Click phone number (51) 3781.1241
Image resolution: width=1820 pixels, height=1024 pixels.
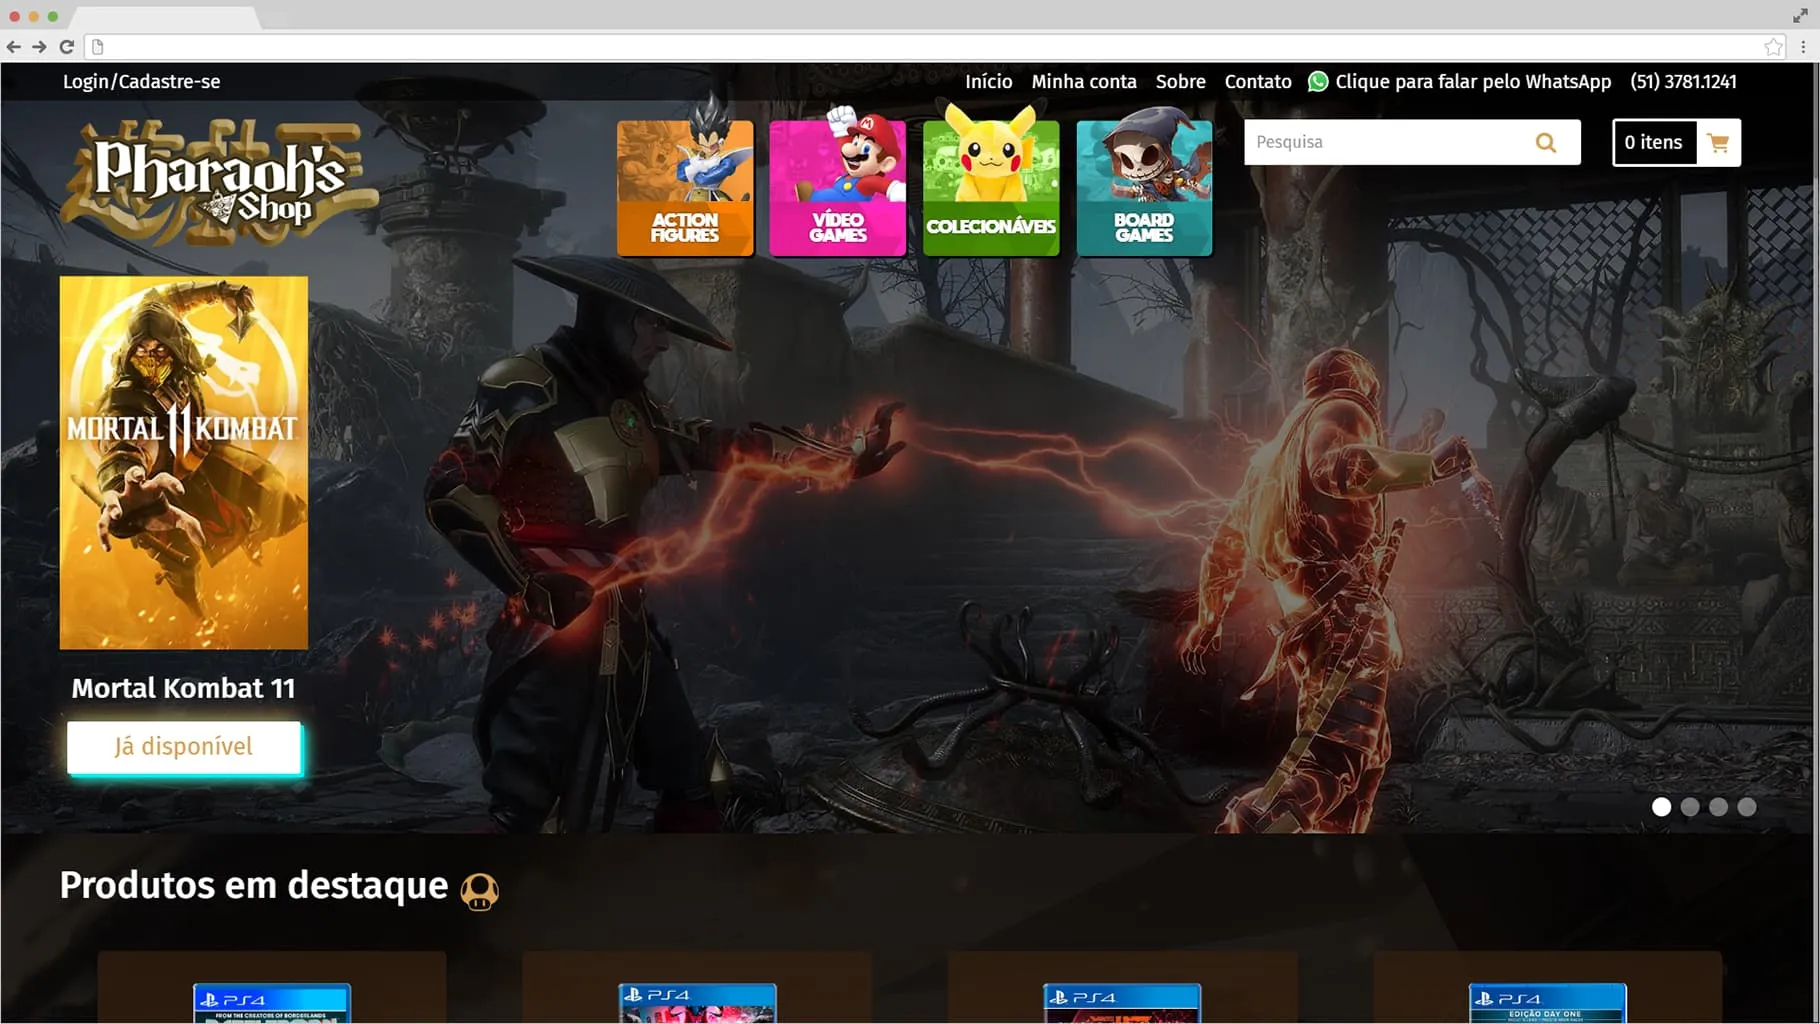click(1683, 82)
